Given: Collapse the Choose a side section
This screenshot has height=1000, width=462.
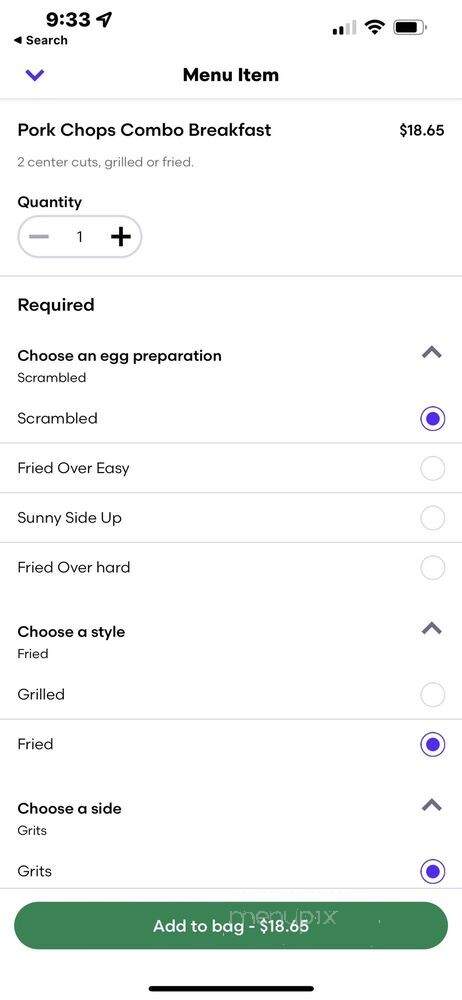Looking at the screenshot, I should click(432, 805).
